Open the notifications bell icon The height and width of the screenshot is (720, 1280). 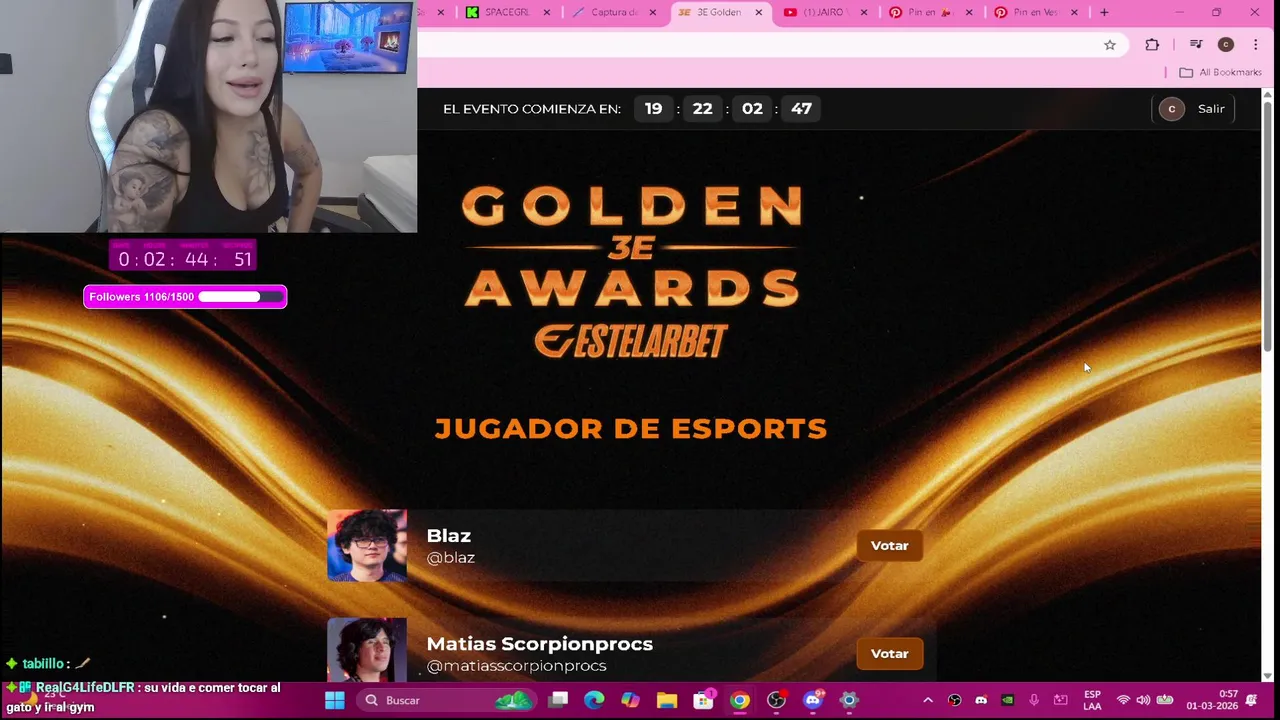coord(1252,700)
